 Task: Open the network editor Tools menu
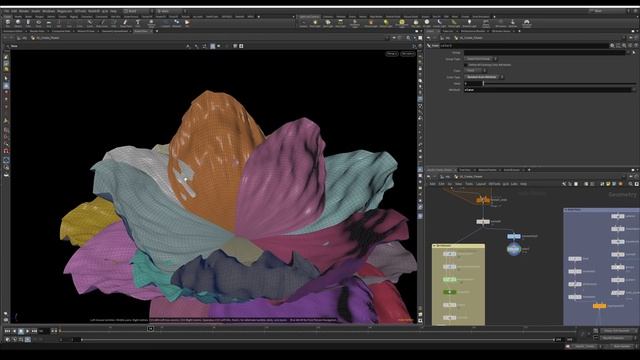(x=469, y=184)
